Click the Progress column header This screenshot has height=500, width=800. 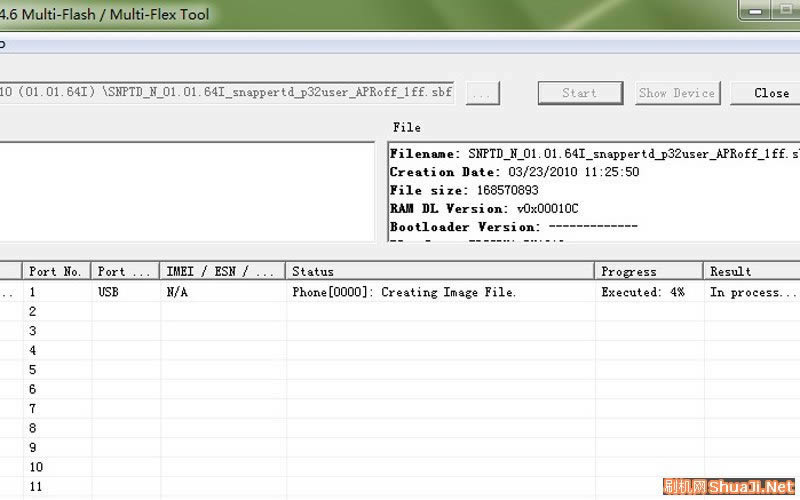tap(649, 271)
